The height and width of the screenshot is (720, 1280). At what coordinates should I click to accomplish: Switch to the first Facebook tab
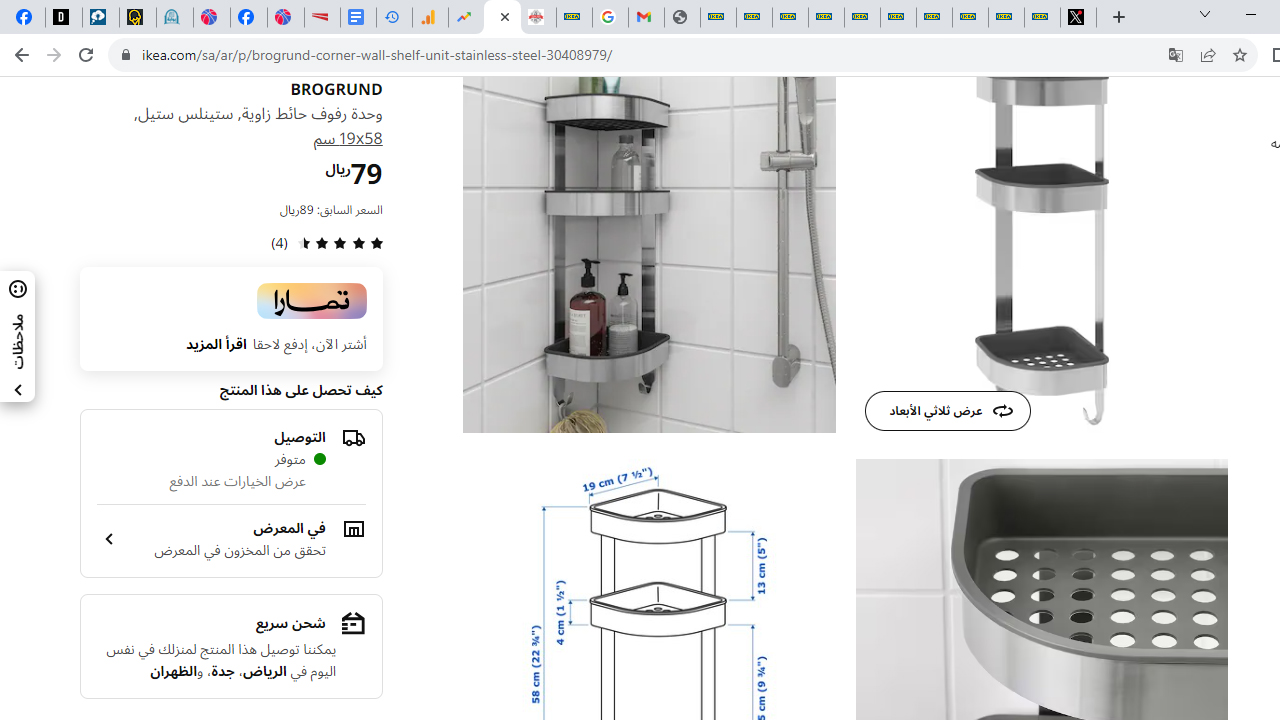pyautogui.click(x=26, y=17)
